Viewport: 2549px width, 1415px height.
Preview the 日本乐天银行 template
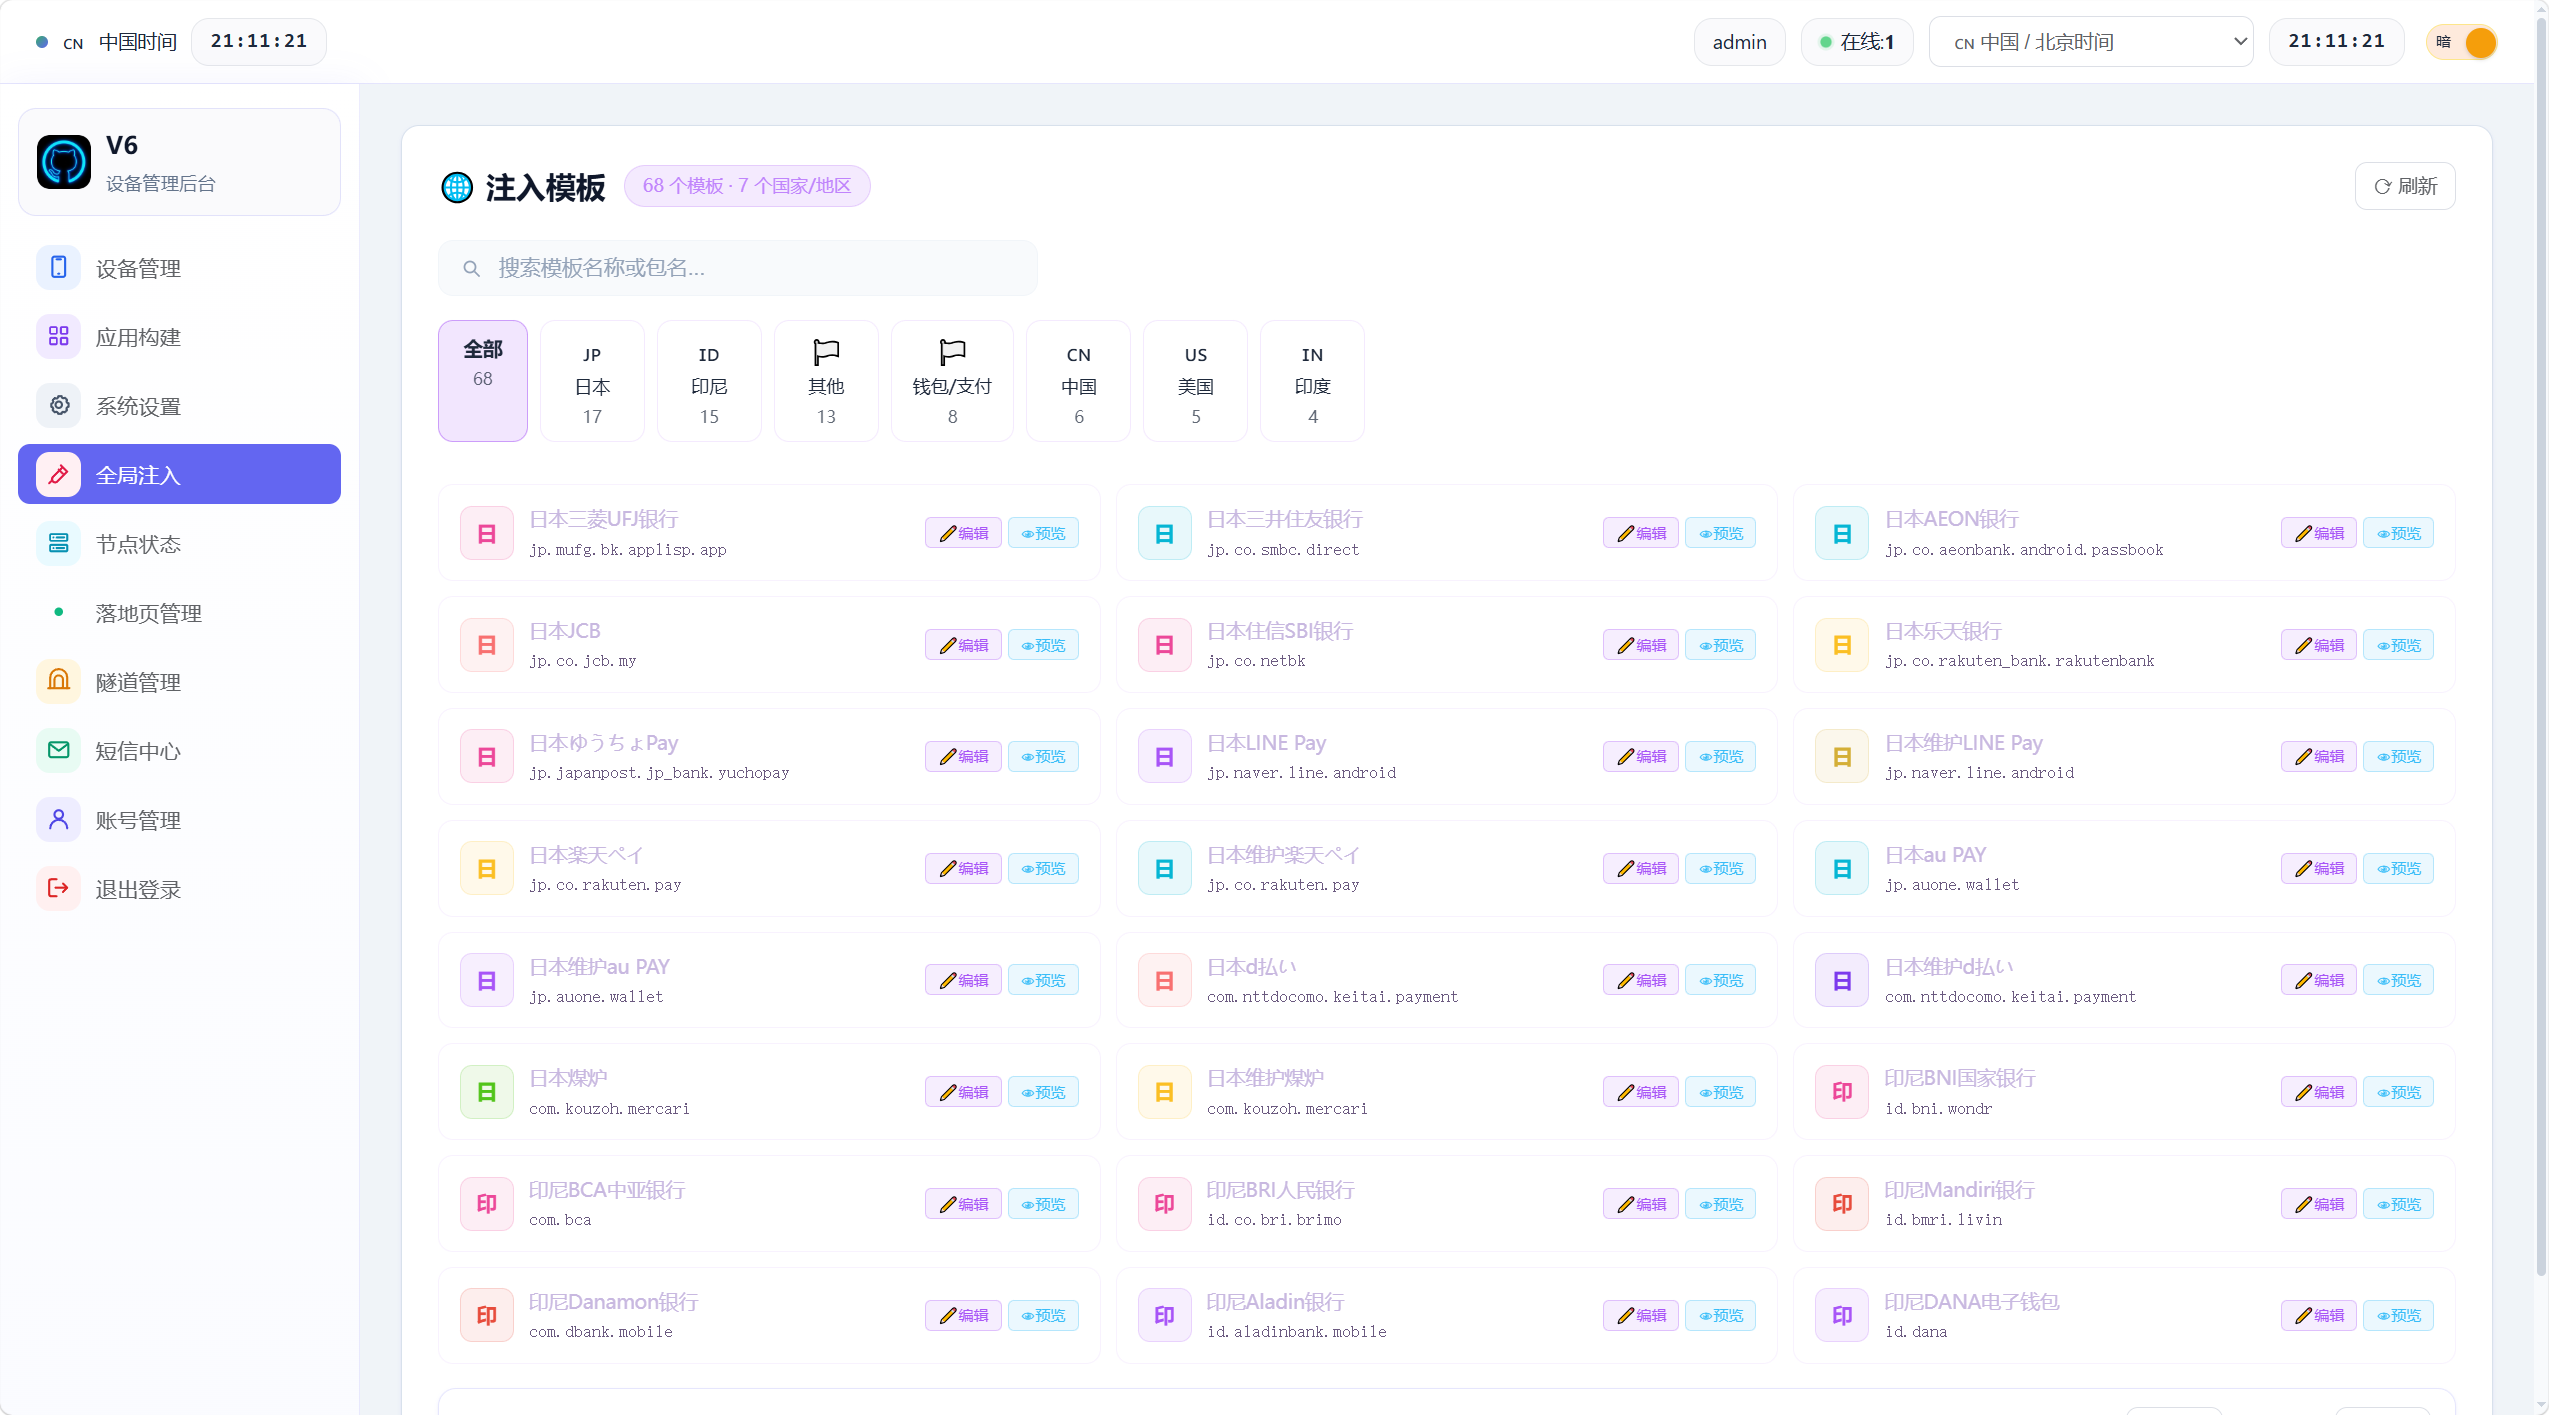pyautogui.click(x=2399, y=645)
